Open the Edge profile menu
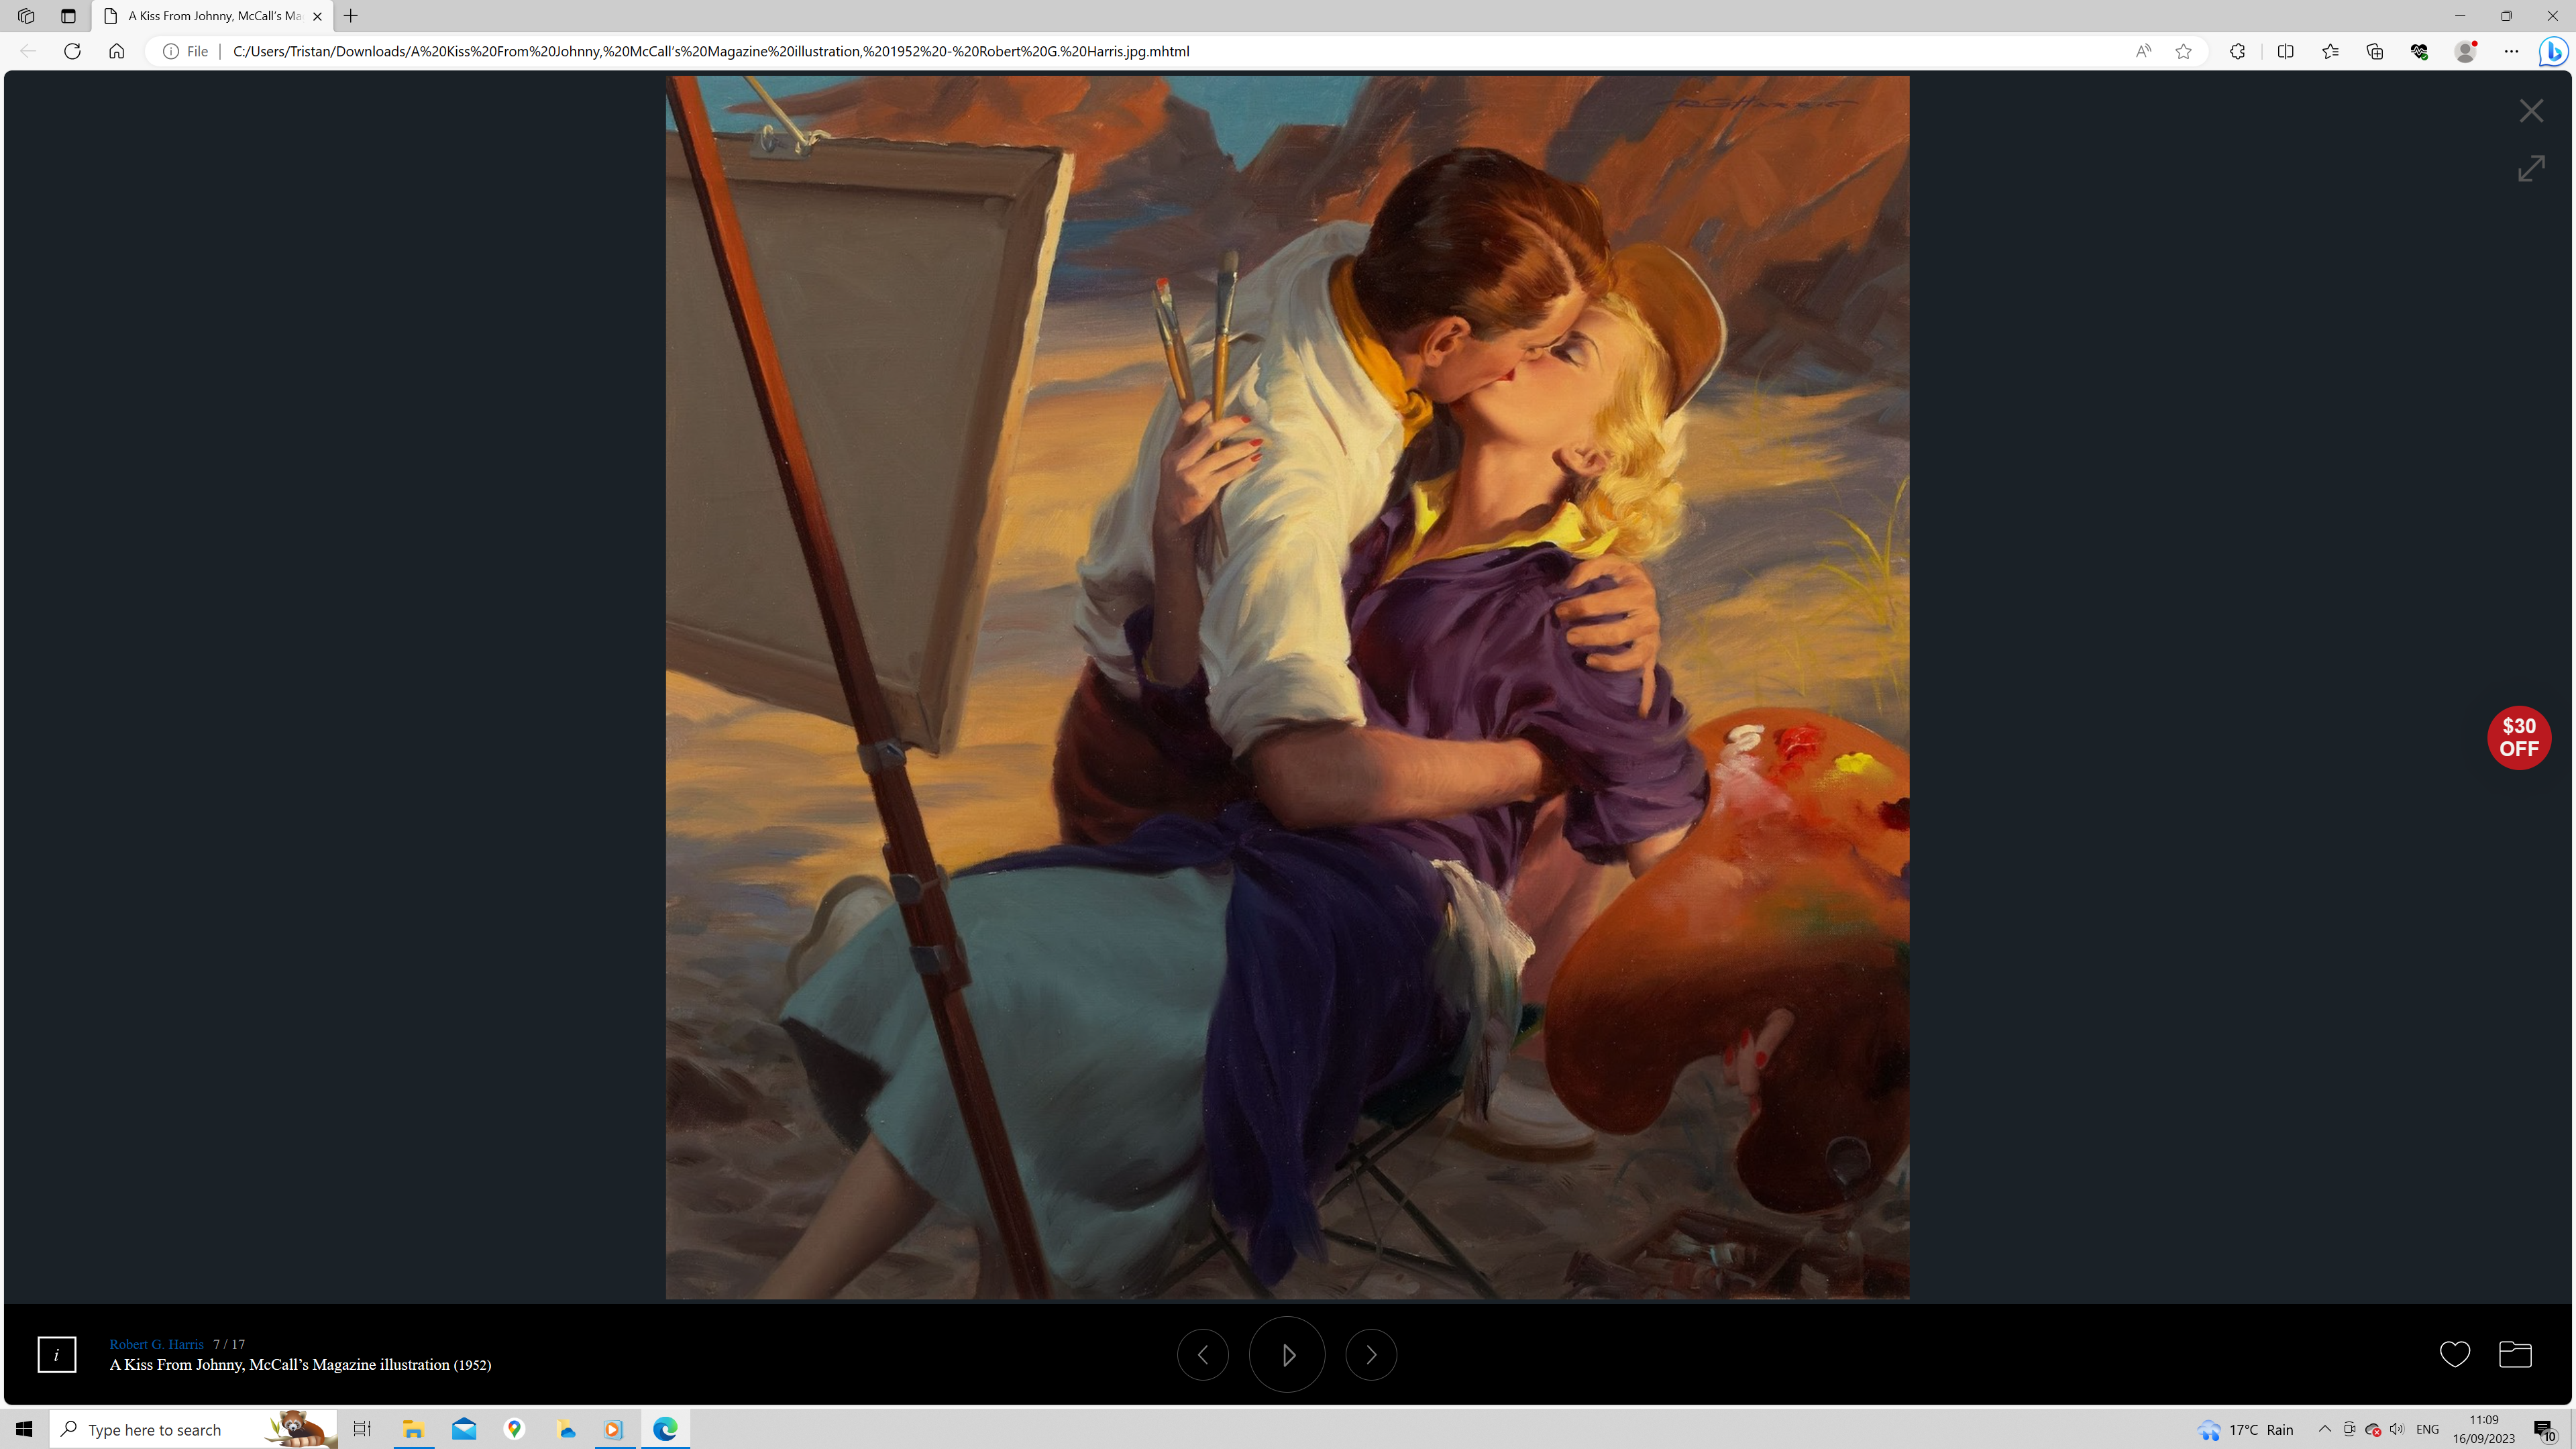This screenshot has width=2576, height=1449. pos(2466,51)
